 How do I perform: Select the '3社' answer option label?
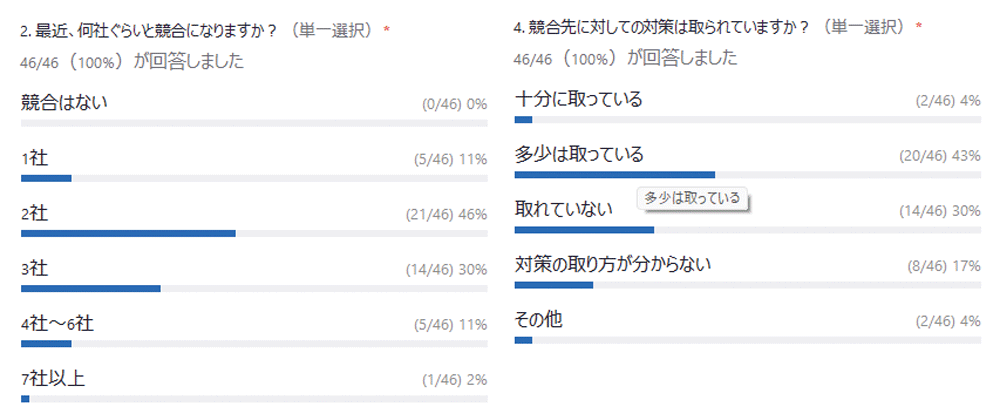(35, 268)
